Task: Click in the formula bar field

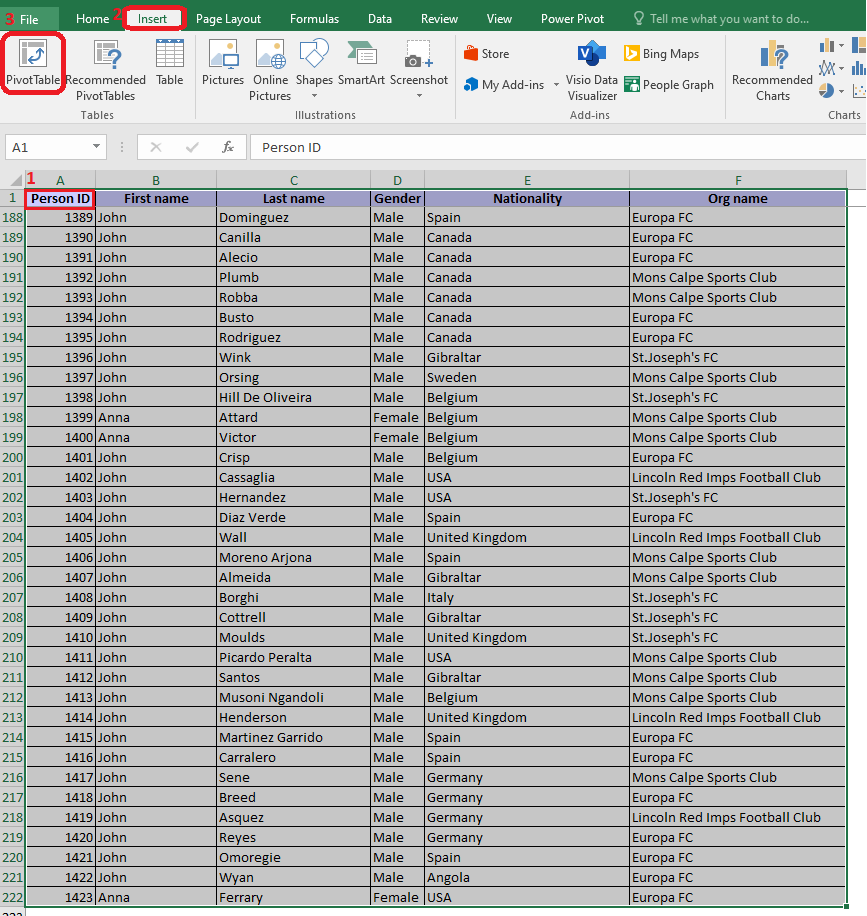Action: (550, 147)
